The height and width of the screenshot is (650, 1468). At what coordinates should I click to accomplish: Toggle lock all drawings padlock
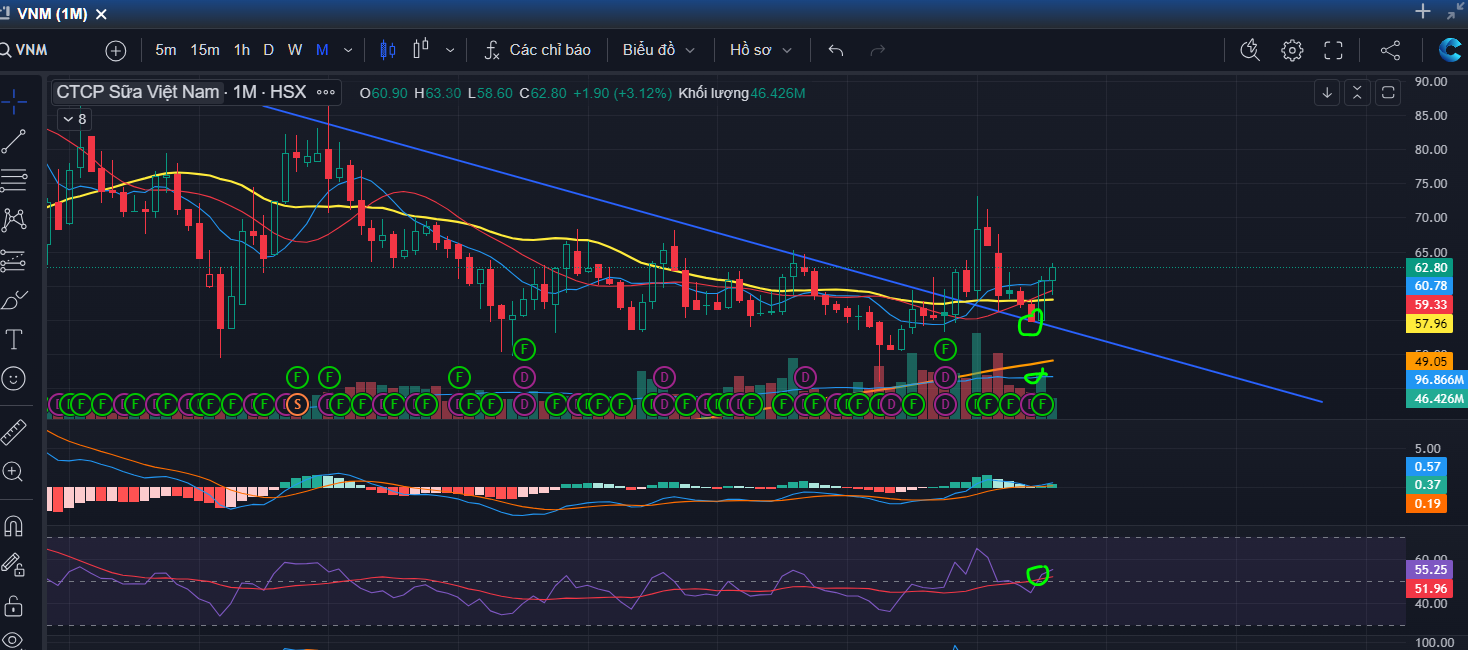(x=14, y=605)
